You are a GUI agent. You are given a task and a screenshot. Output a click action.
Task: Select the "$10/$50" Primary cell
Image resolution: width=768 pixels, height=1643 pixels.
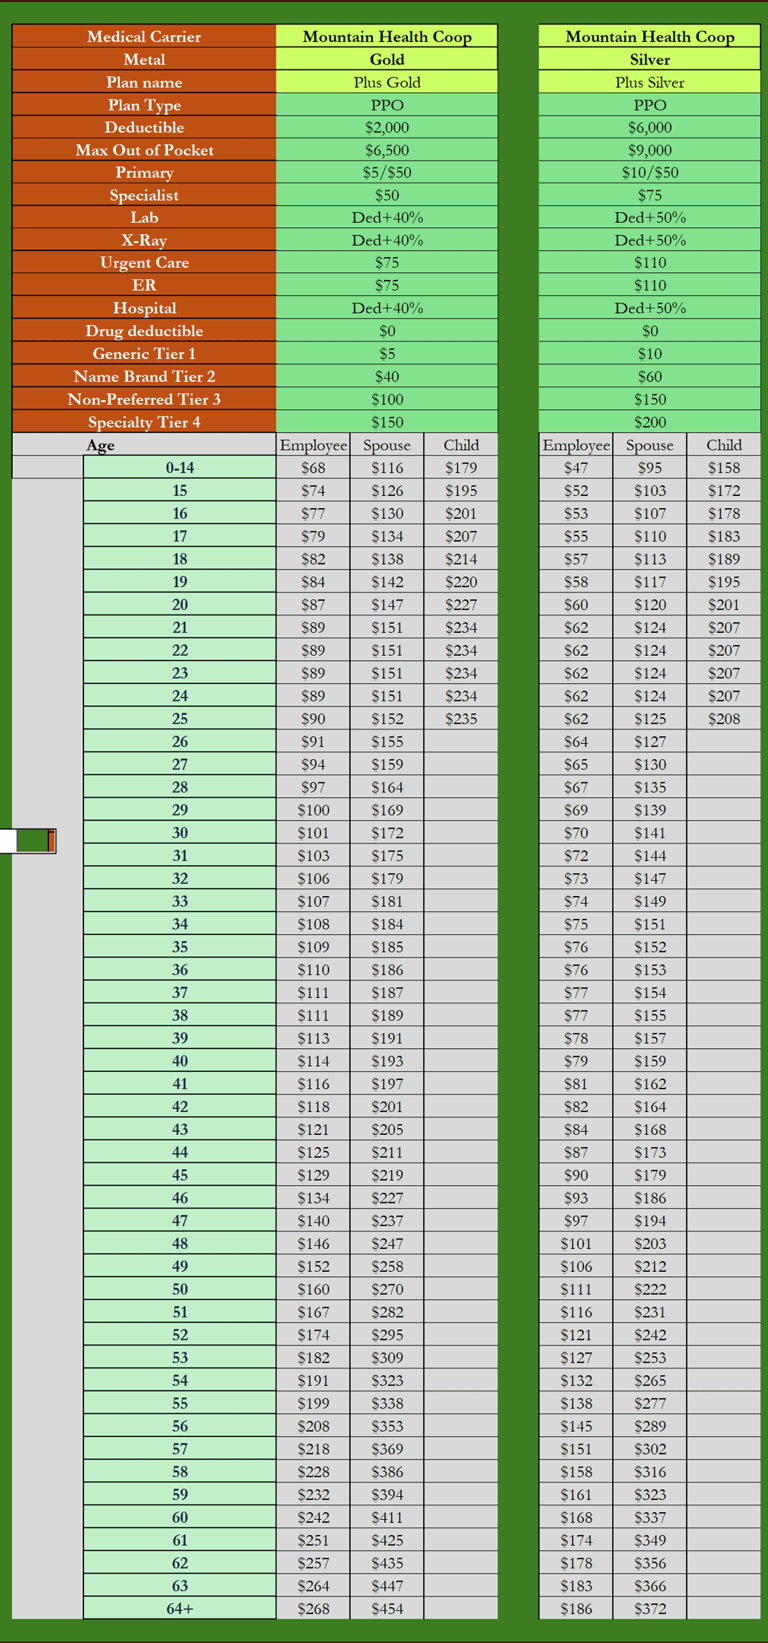(x=650, y=172)
